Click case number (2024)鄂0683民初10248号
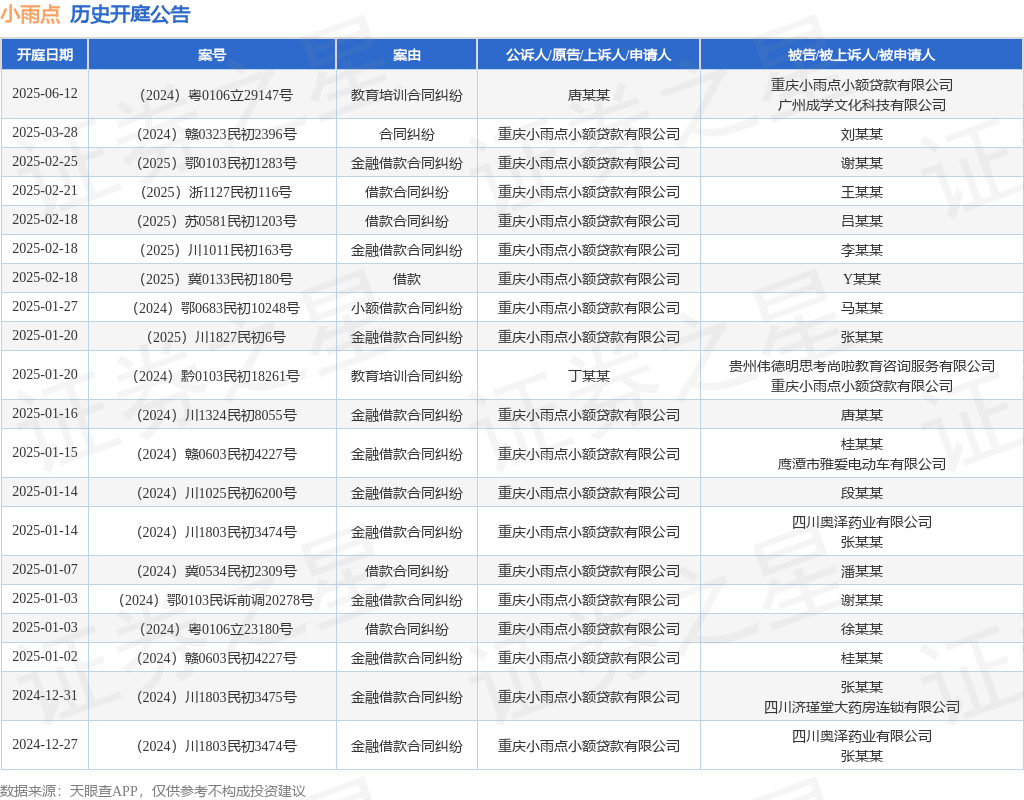 tap(216, 308)
